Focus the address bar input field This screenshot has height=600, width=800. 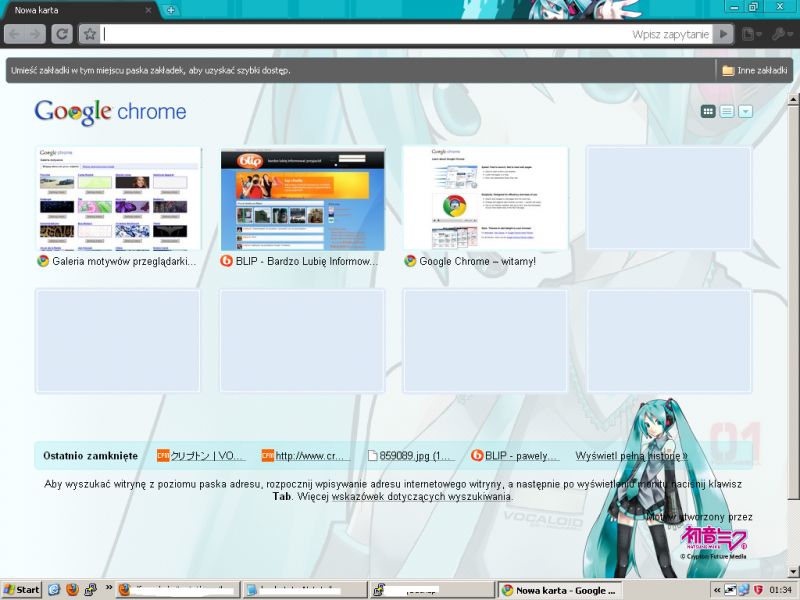click(406, 34)
